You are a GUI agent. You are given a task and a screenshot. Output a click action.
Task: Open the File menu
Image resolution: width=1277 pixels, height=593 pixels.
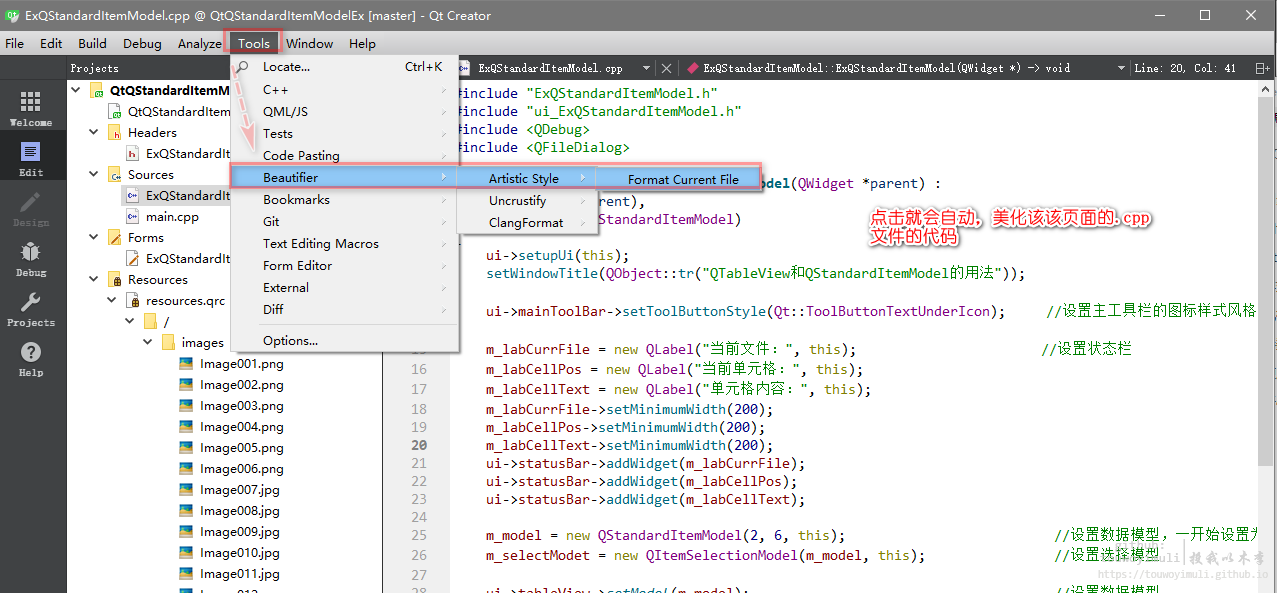coord(15,43)
